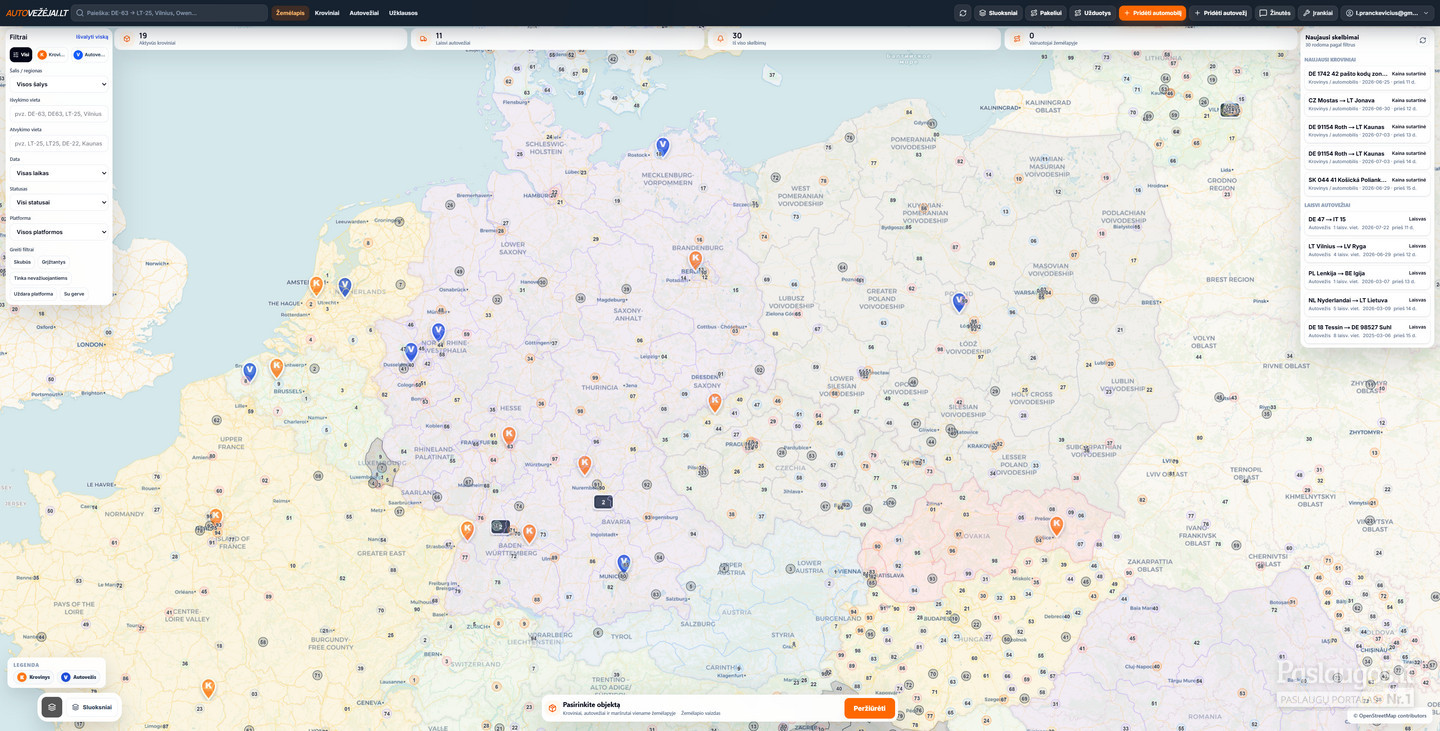Expand the user account menu

click(1387, 13)
